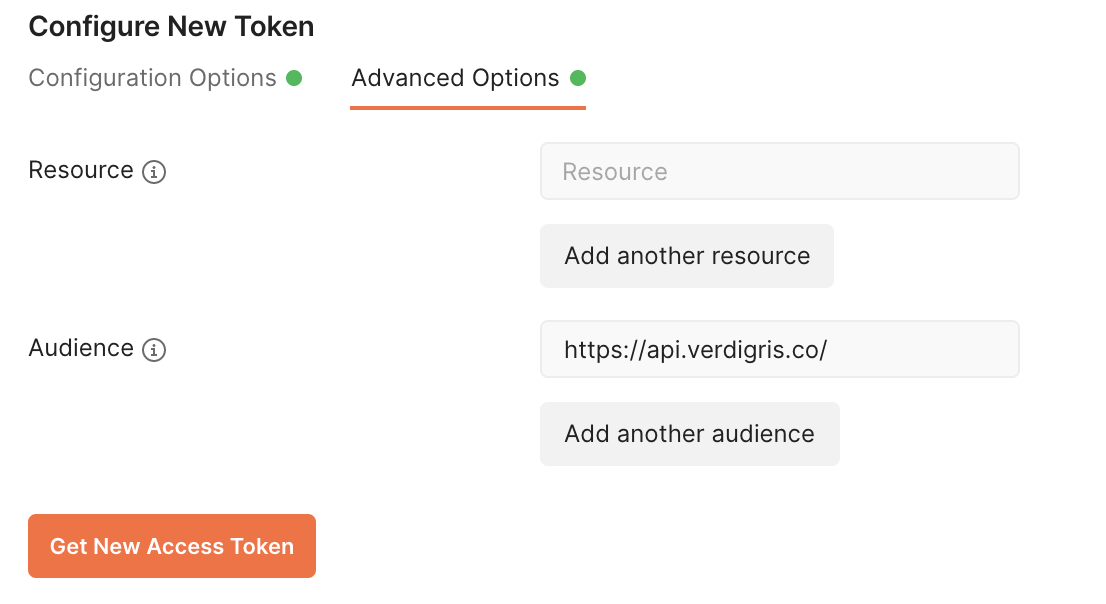The height and width of the screenshot is (604, 1106).
Task: Click the word Token in the heading
Action: pos(274,27)
